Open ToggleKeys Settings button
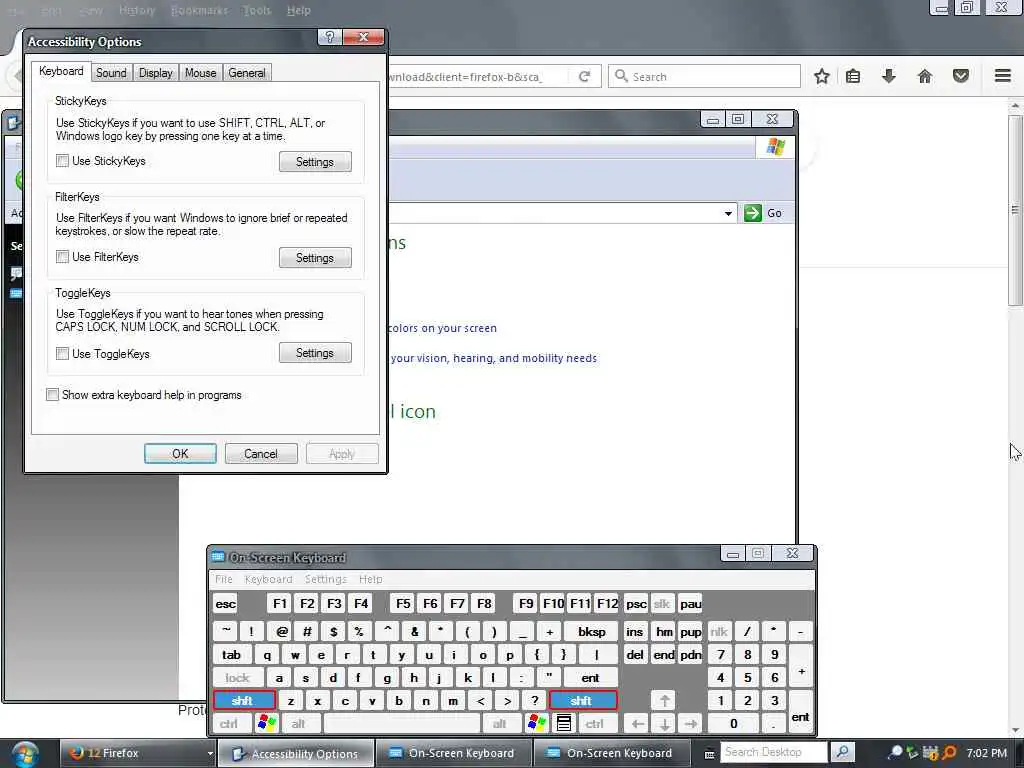 315,353
